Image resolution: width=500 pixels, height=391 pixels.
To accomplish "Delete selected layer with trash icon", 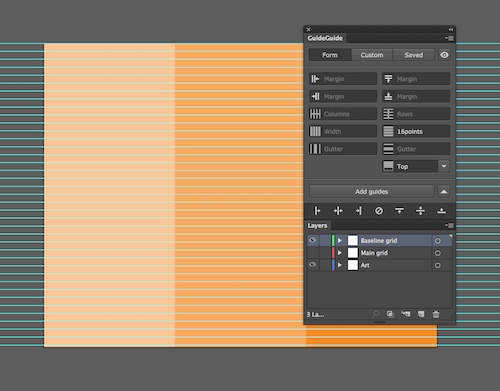I will [x=436, y=314].
